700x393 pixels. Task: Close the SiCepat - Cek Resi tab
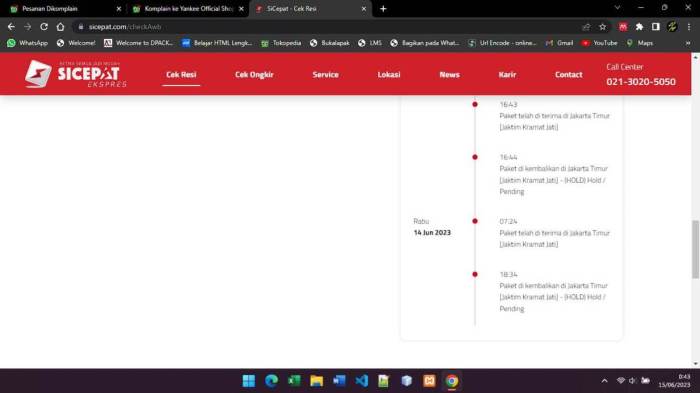click(364, 8)
